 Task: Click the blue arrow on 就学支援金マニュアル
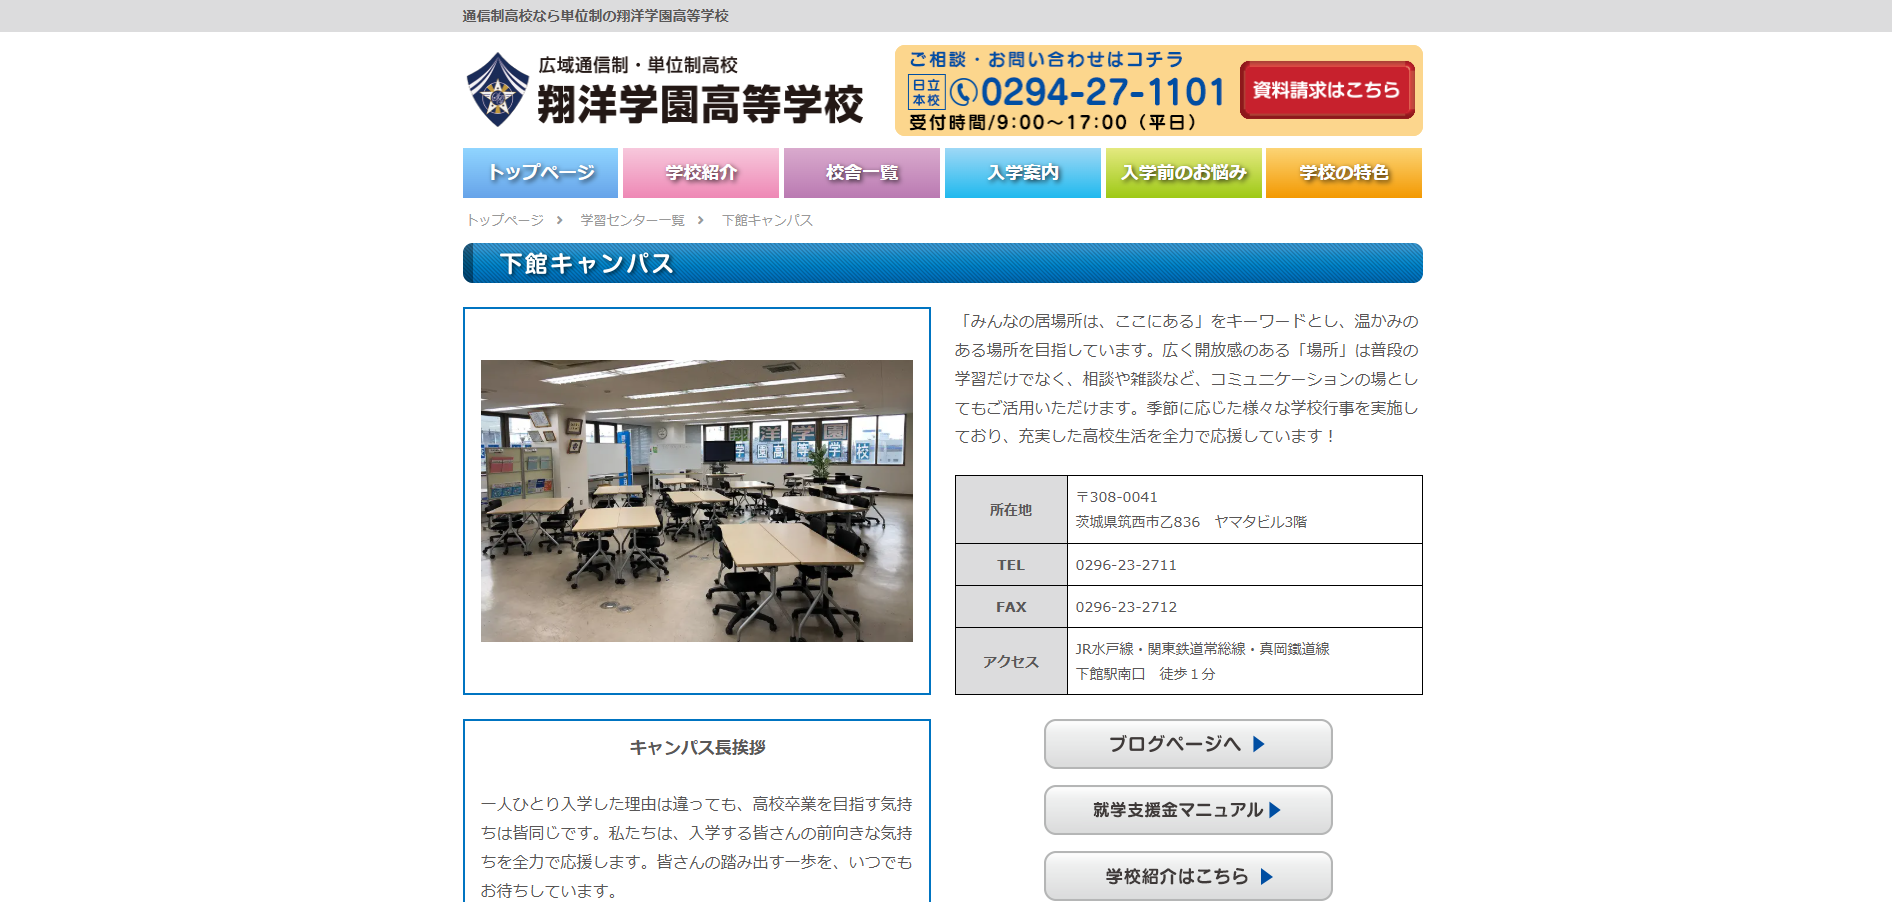(1275, 810)
